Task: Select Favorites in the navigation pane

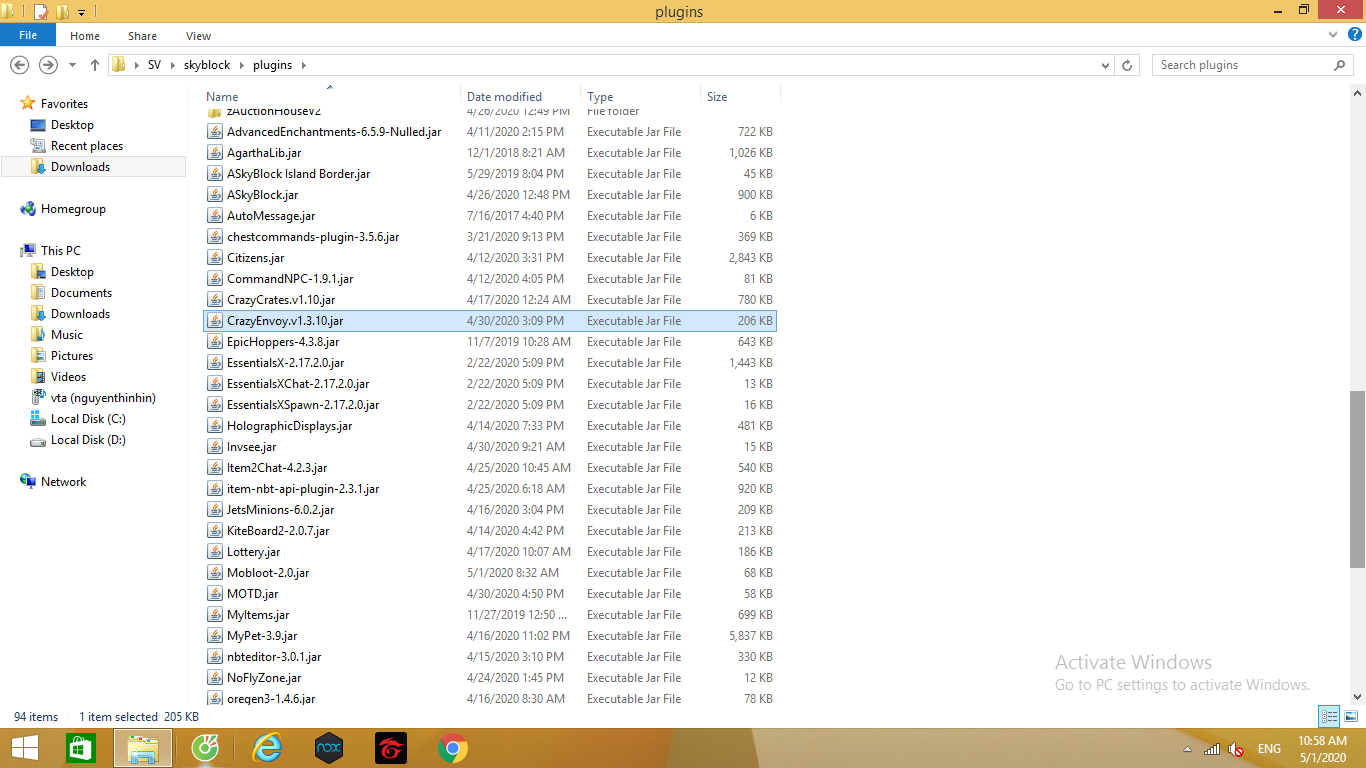Action: tap(64, 104)
